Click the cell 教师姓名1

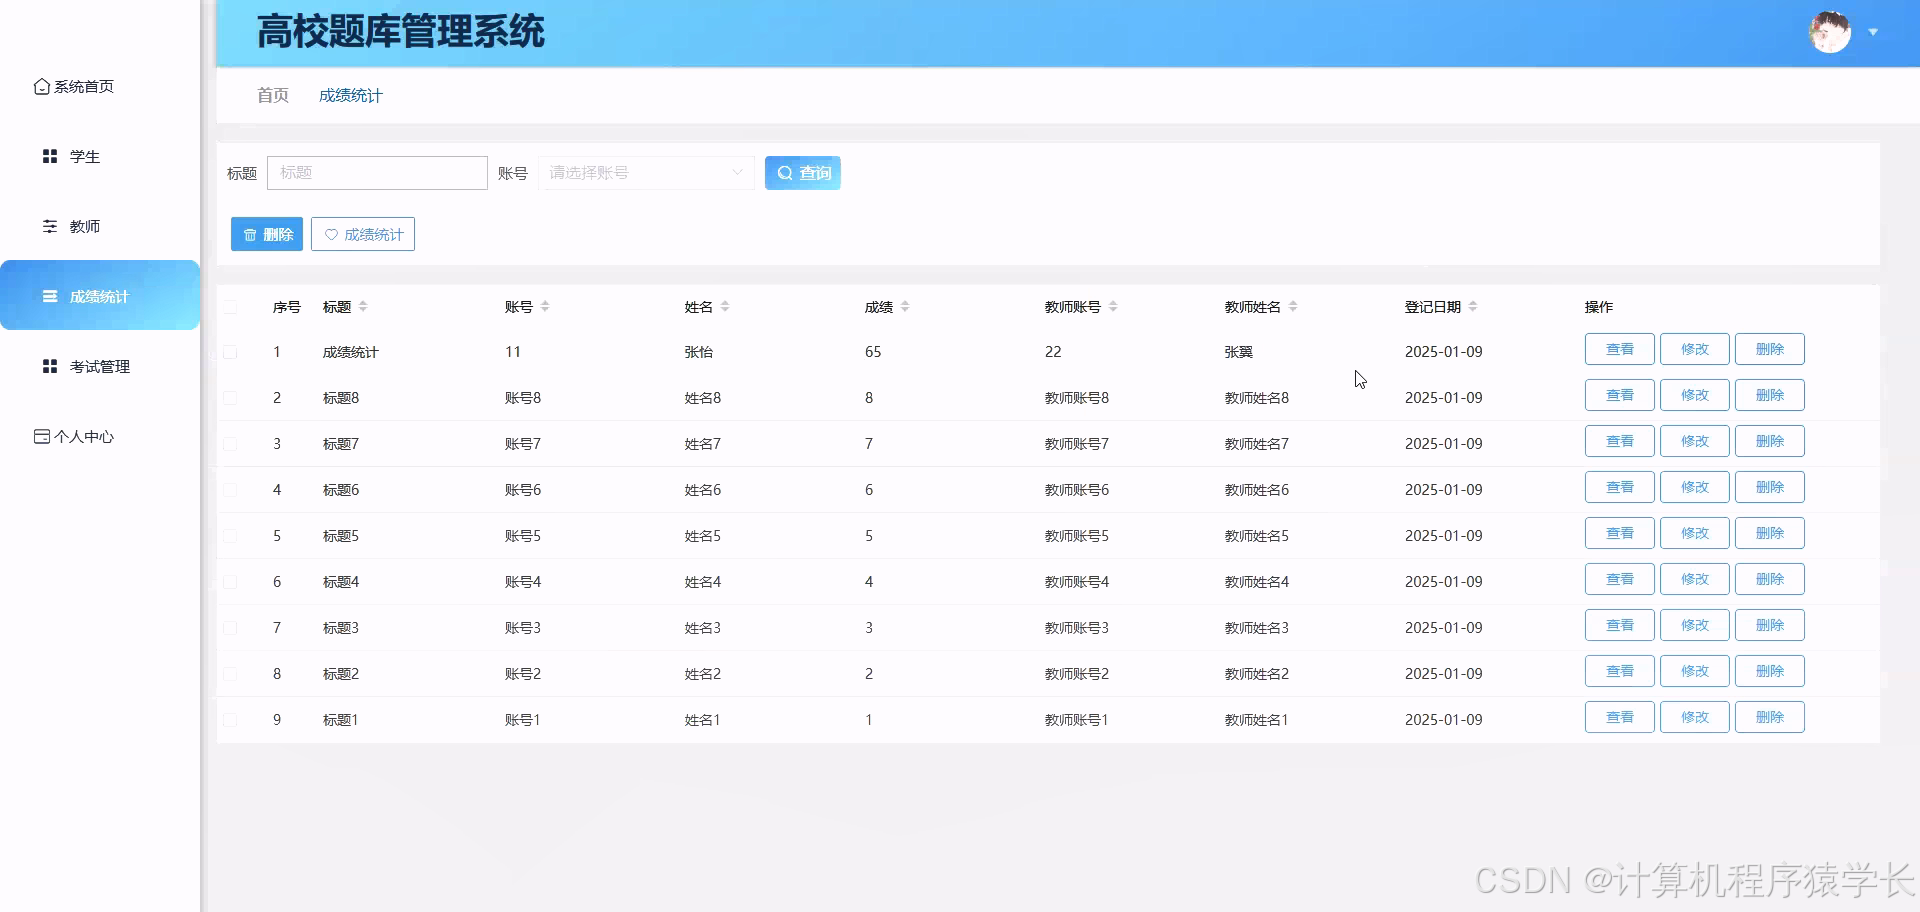click(x=1257, y=720)
